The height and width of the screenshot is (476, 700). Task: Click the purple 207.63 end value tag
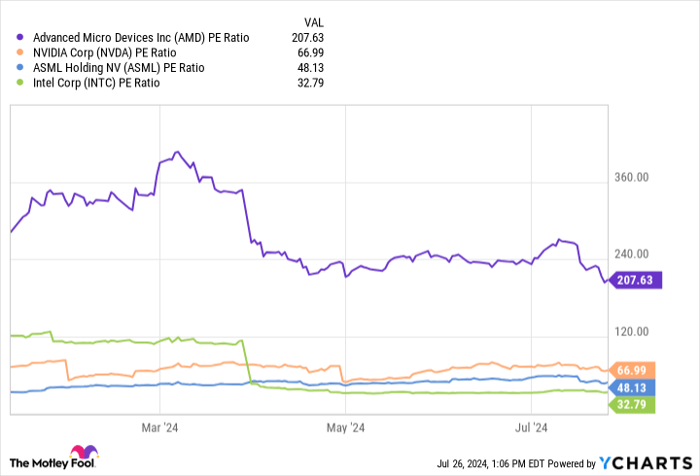[632, 281]
